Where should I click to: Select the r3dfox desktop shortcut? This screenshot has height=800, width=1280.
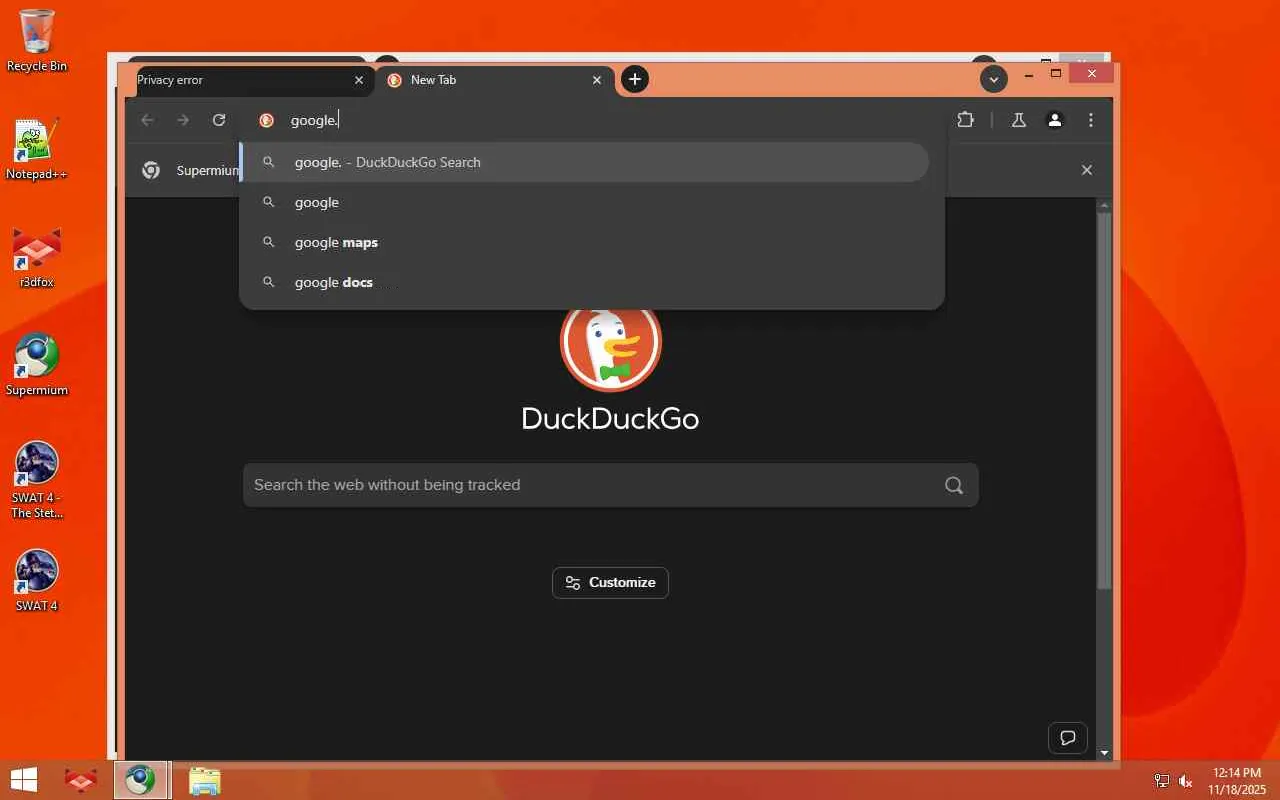click(x=37, y=257)
